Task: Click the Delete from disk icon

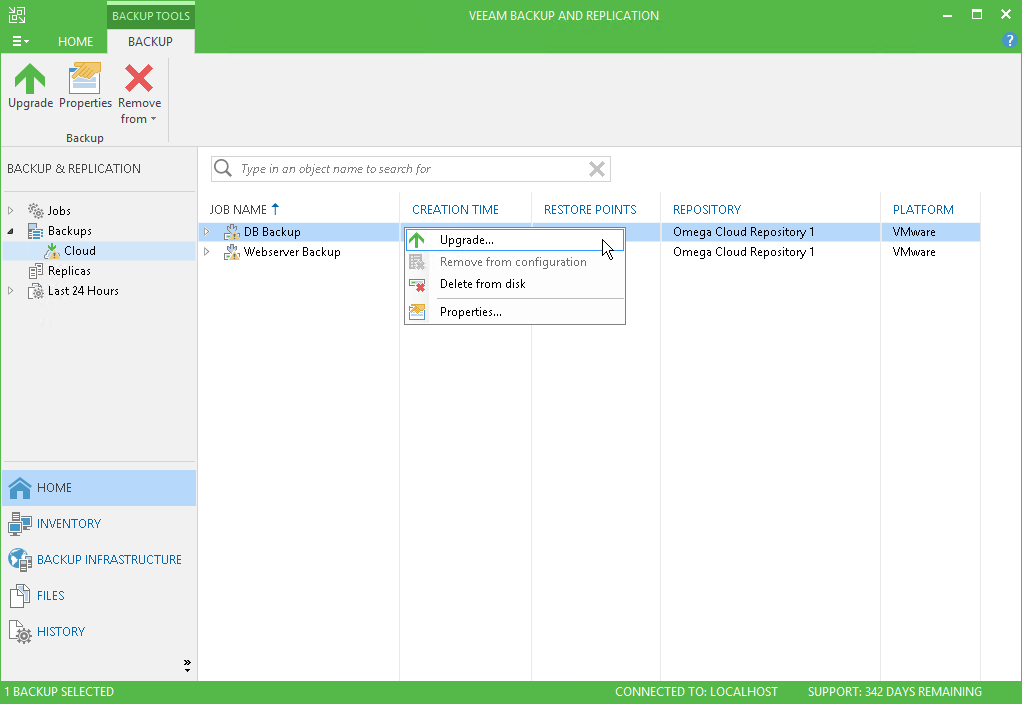Action: point(416,285)
